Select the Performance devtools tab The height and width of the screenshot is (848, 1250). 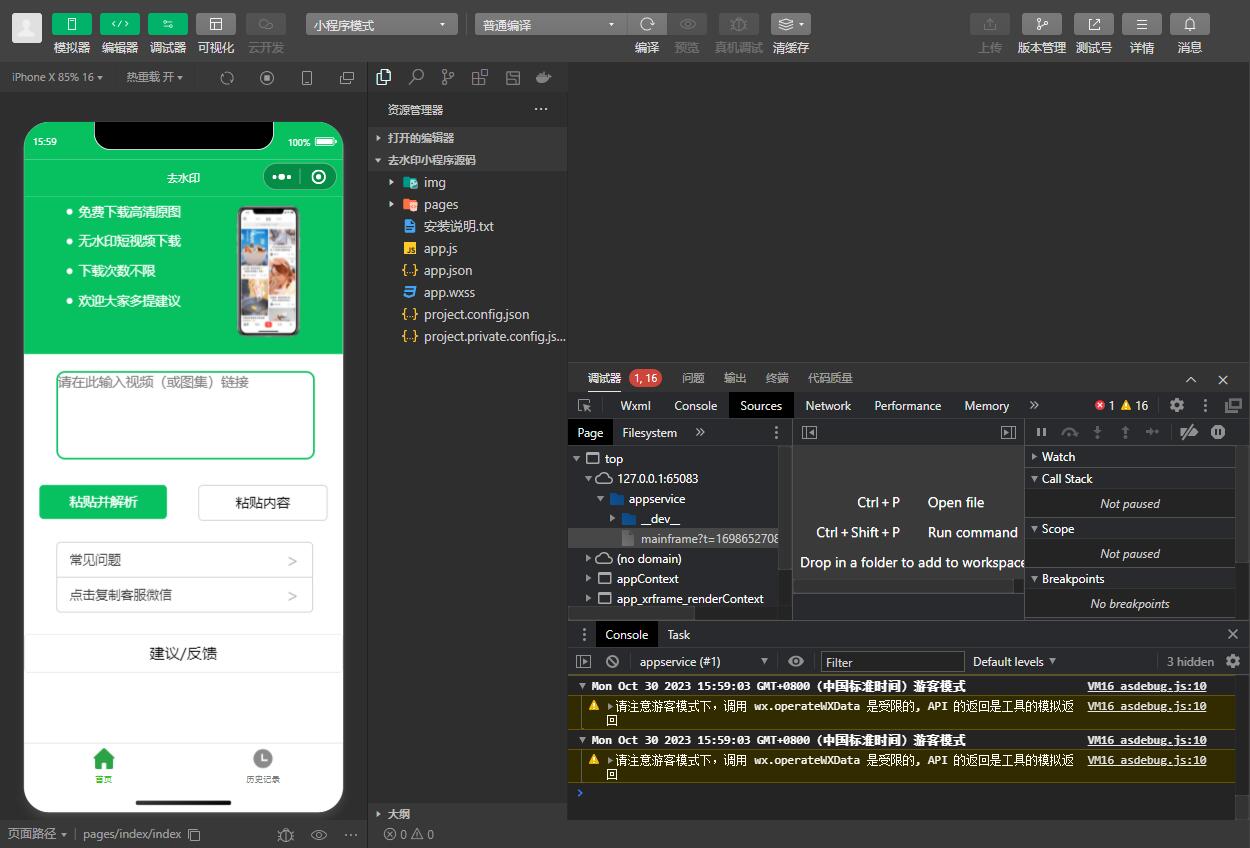pos(907,405)
